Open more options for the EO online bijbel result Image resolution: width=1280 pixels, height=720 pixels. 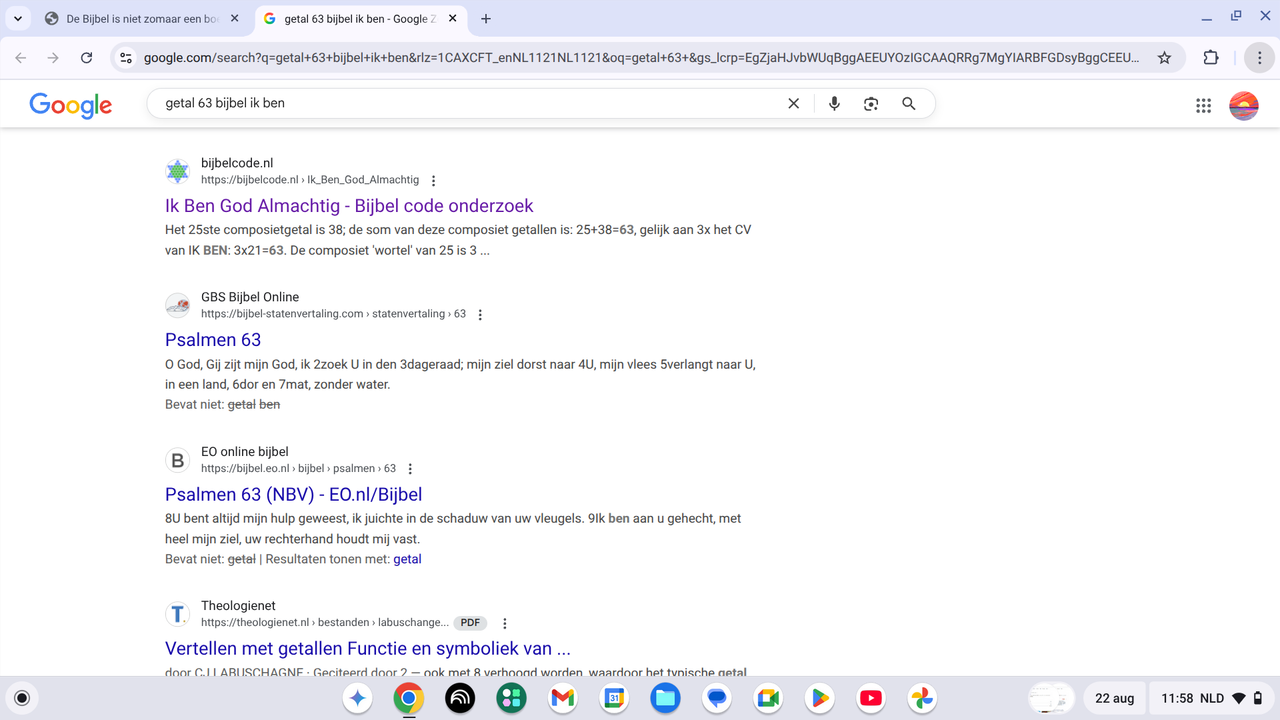[x=410, y=469]
